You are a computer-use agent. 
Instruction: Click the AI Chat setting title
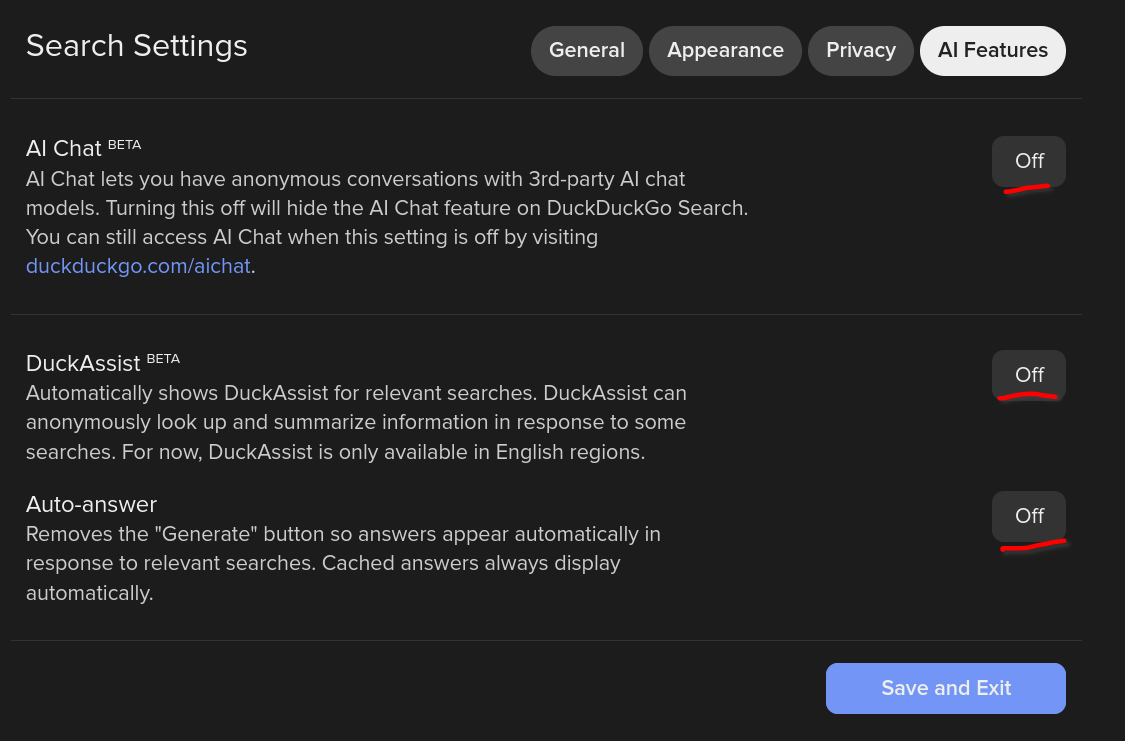64,148
